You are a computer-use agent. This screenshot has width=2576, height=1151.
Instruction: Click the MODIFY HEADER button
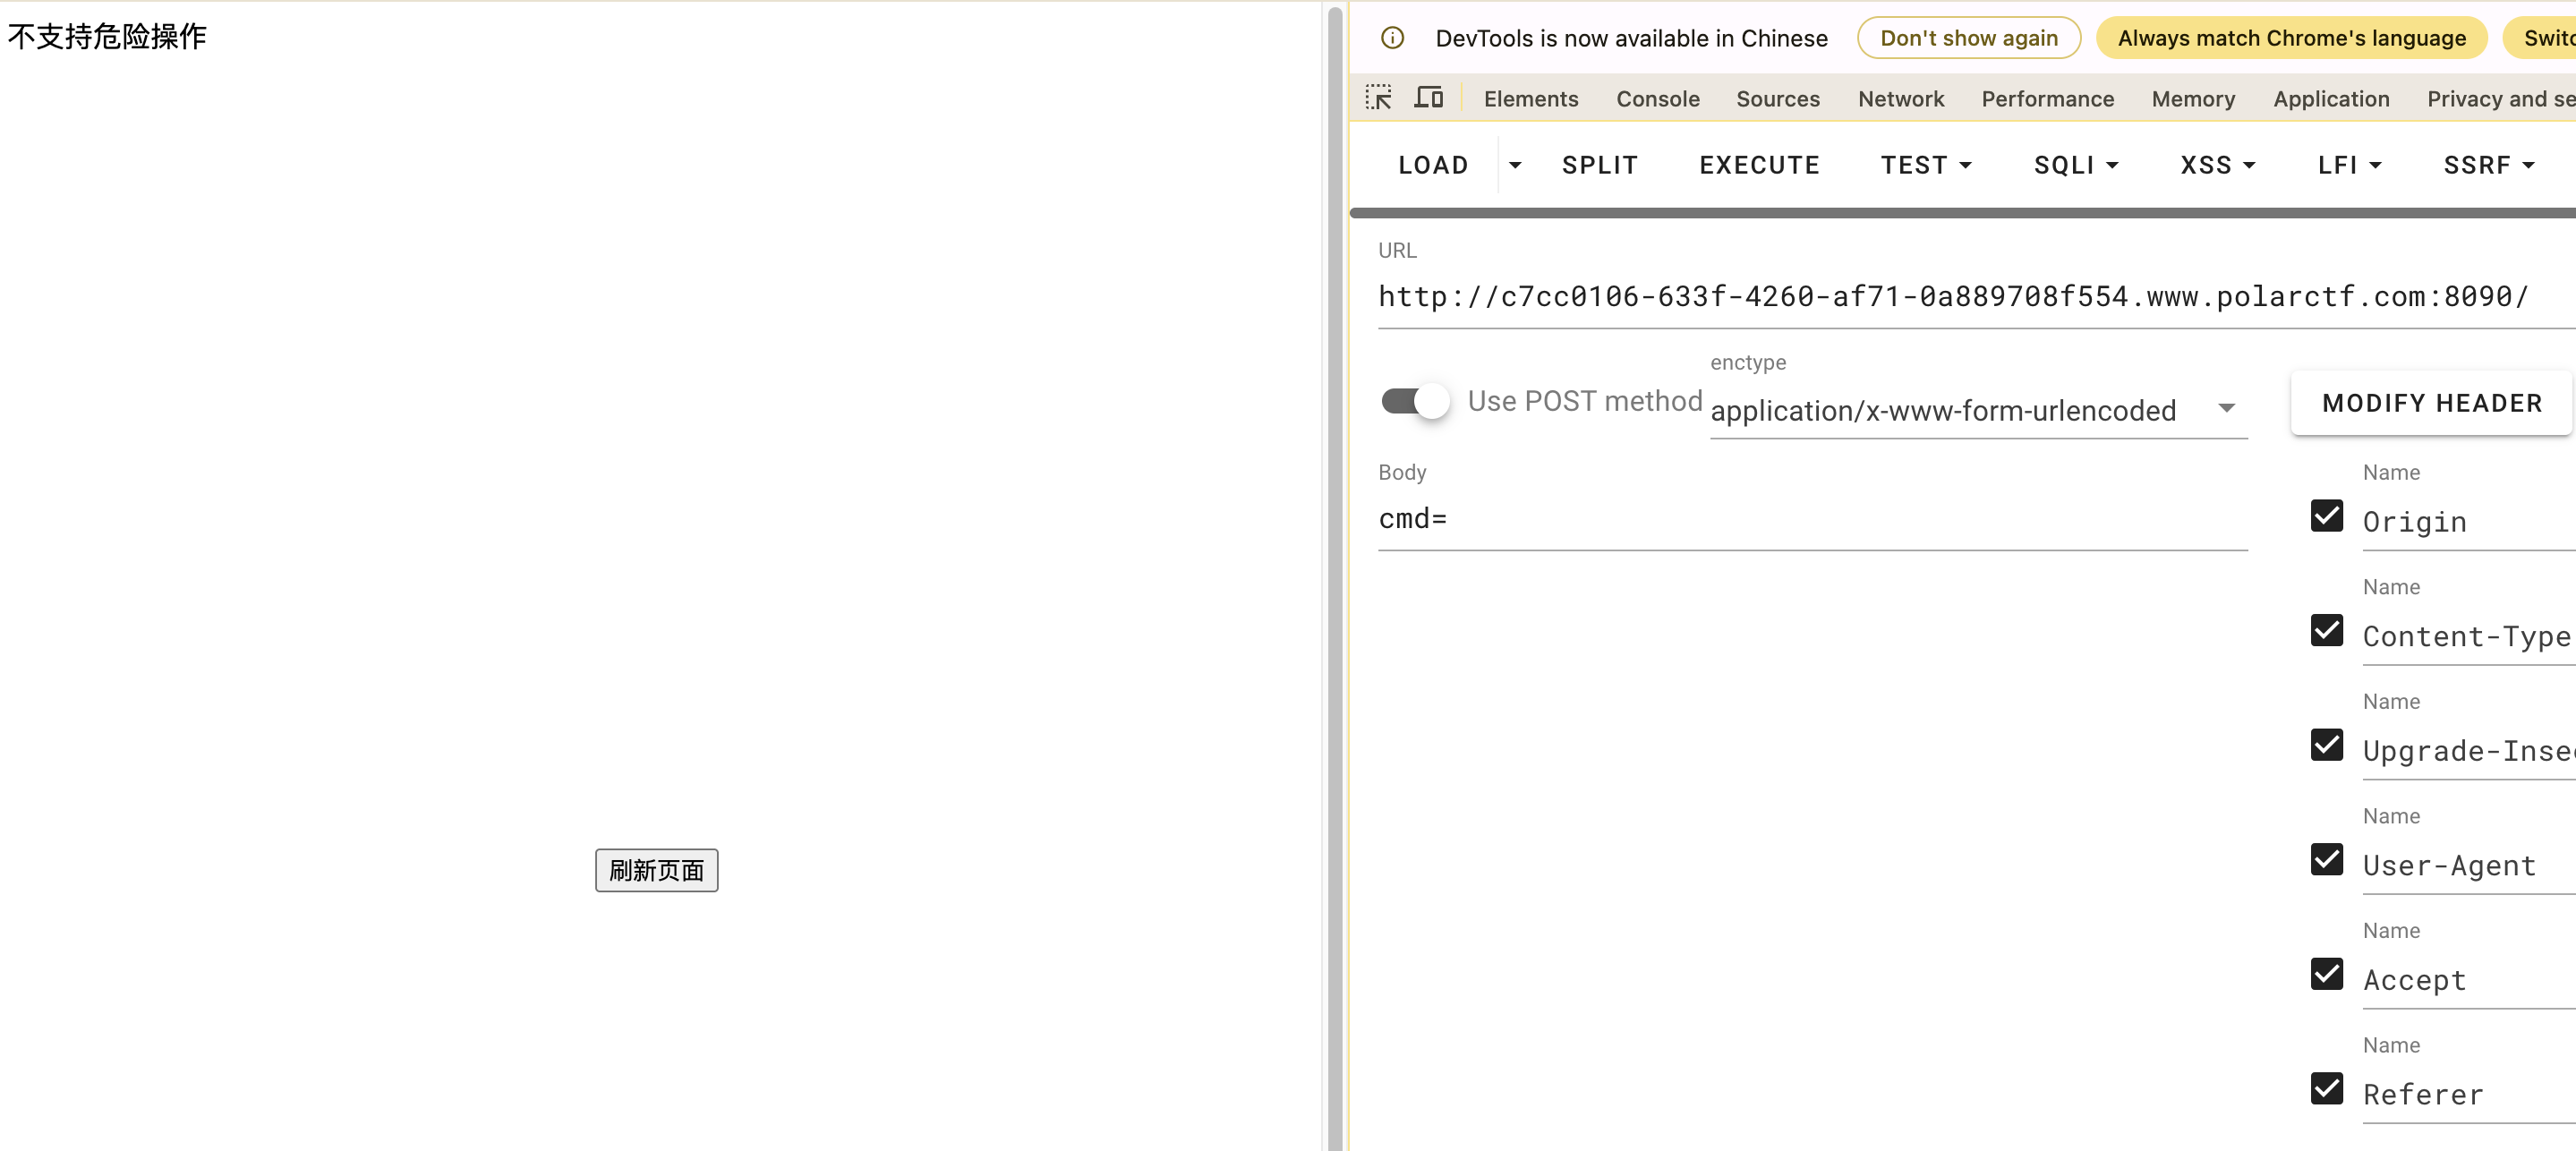(x=2431, y=403)
